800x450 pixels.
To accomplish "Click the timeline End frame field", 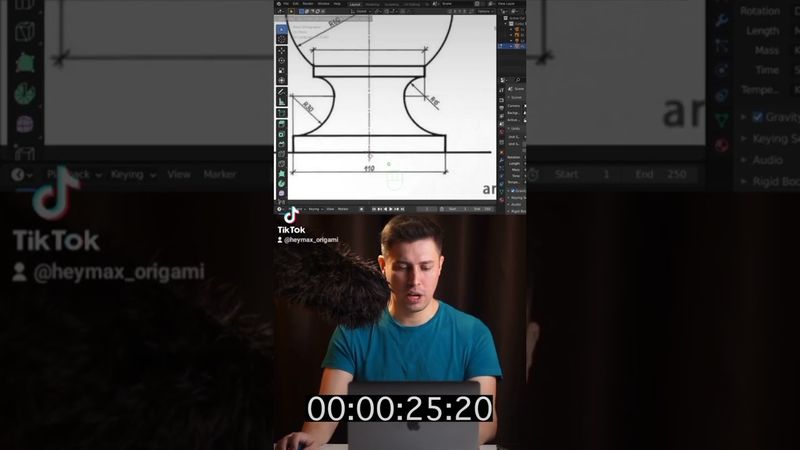I will click(482, 209).
